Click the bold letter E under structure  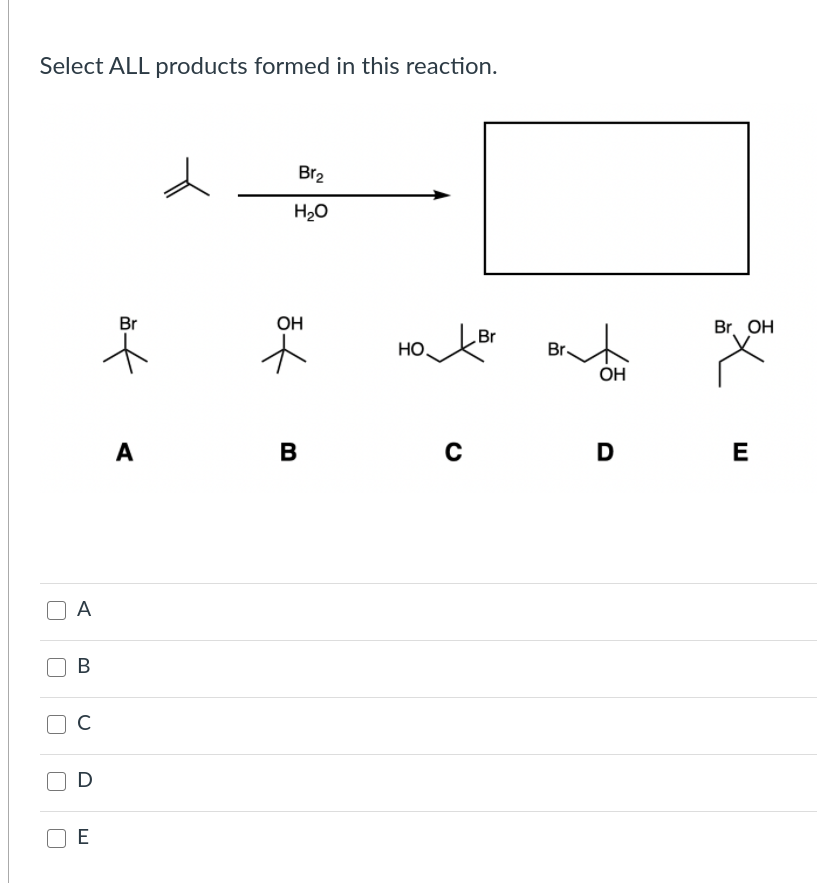740,452
